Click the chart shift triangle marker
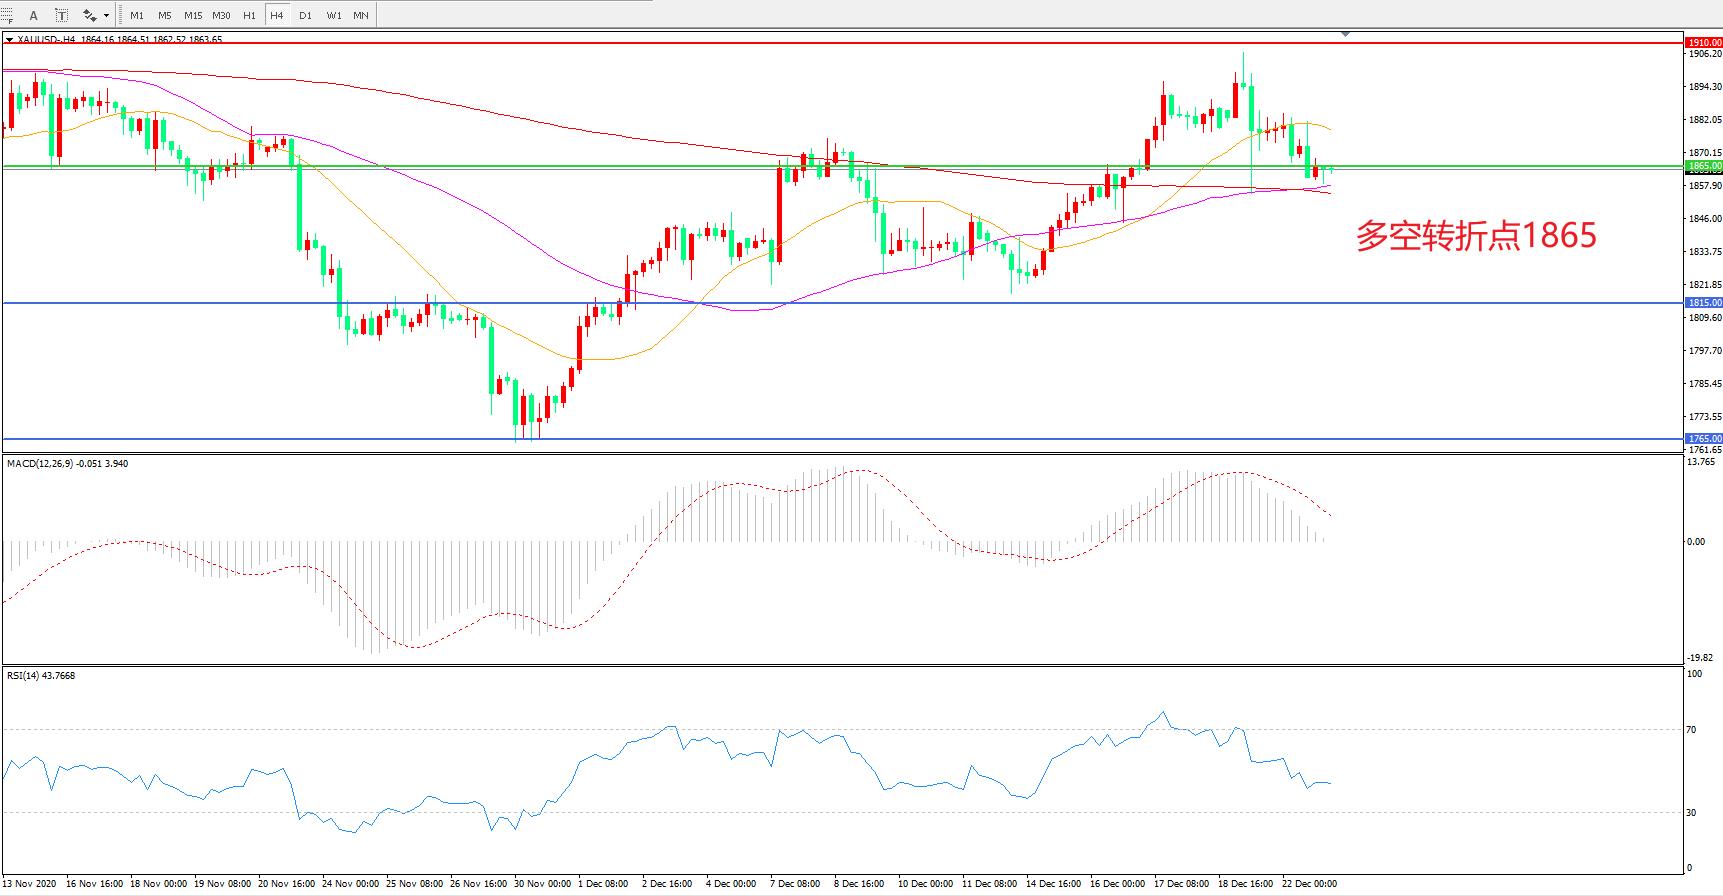Viewport: 1723px width, 896px height. [1345, 34]
